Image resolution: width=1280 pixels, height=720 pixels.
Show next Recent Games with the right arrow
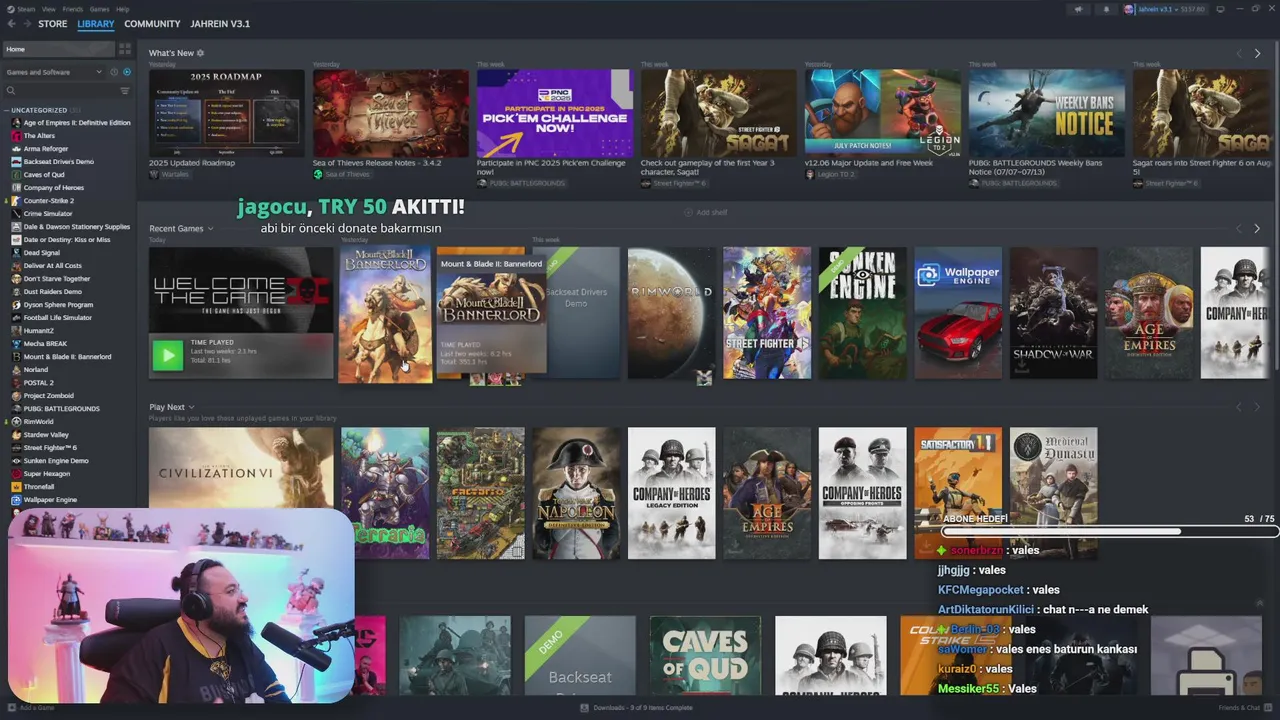[1257, 229]
